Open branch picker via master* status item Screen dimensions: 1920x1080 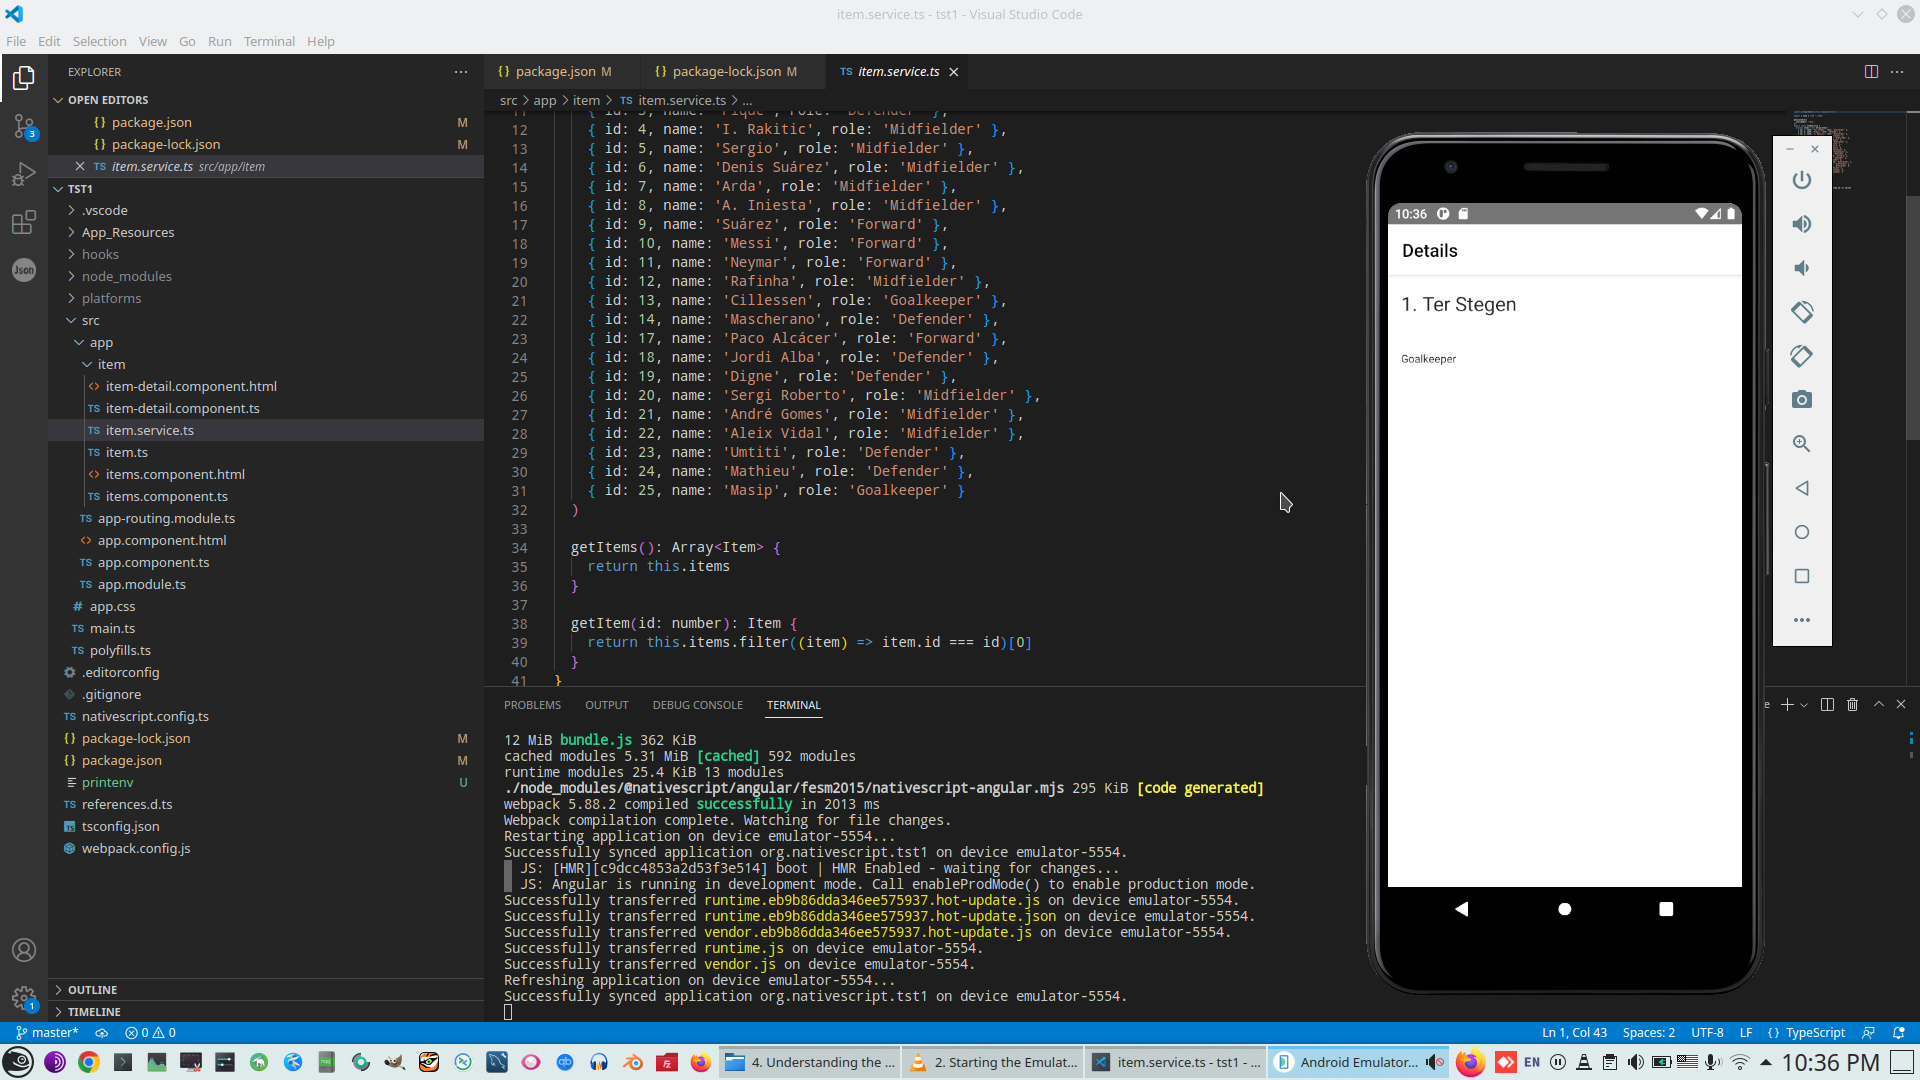[47, 1032]
